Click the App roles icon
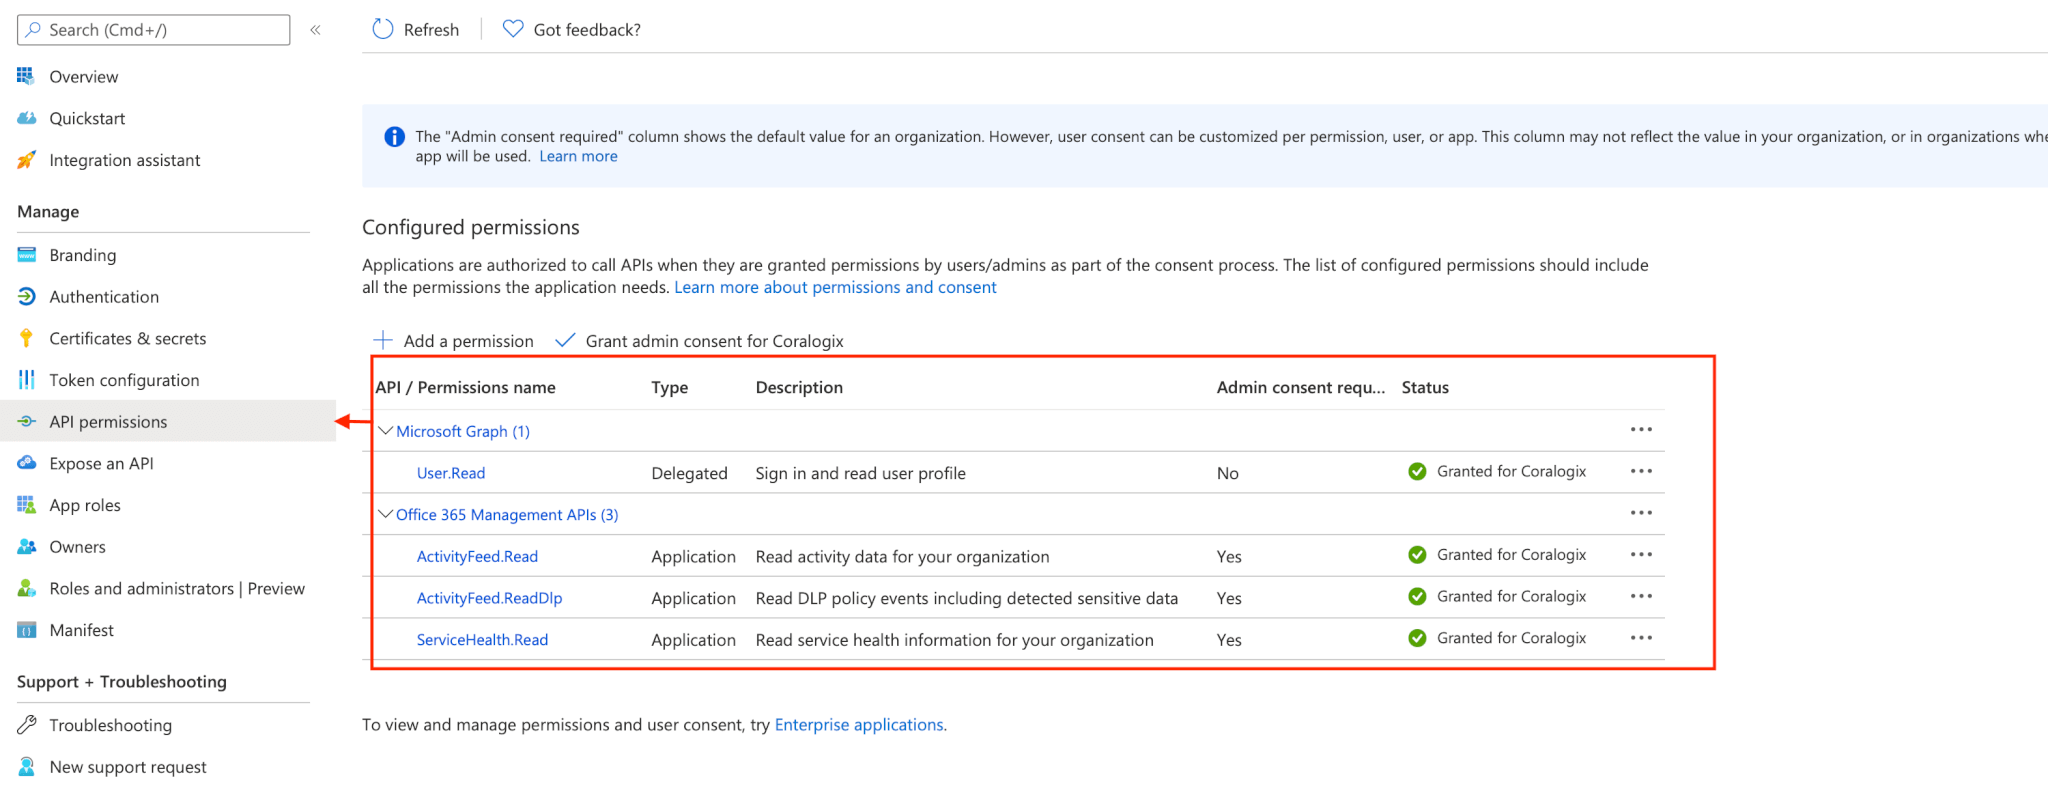Image resolution: width=2048 pixels, height=810 pixels. point(26,505)
